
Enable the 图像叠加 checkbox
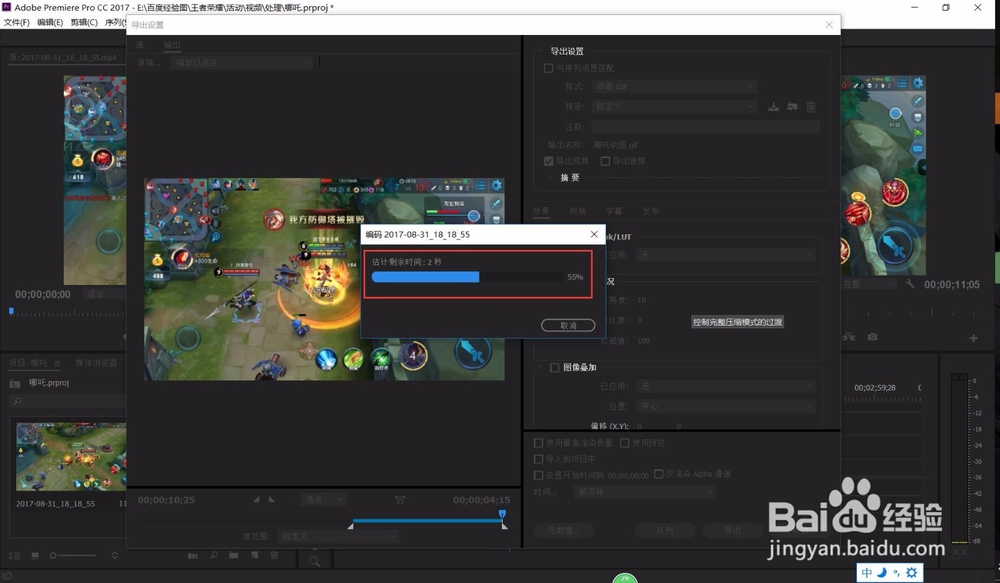554,367
